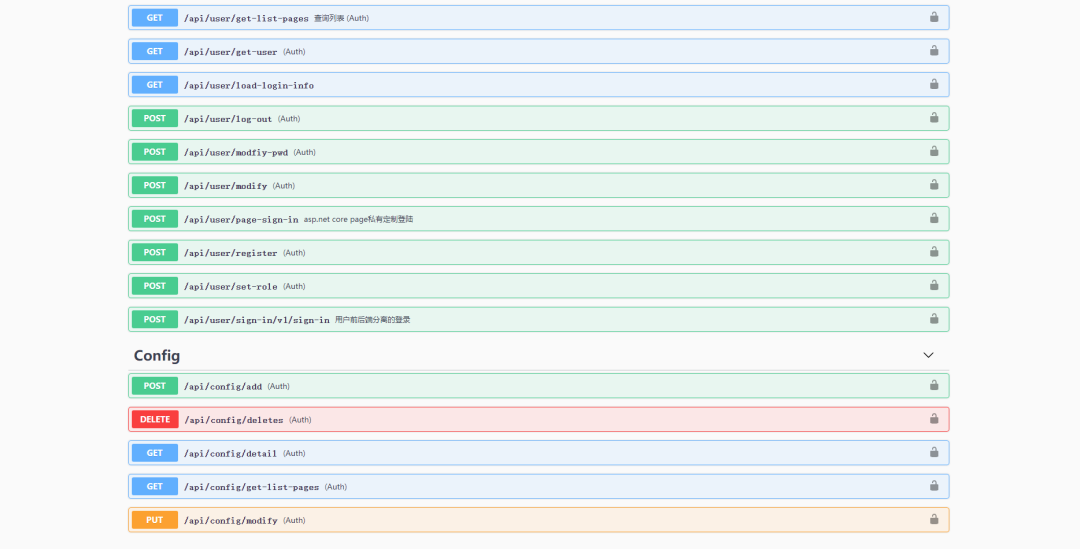Click lock icon on /api/config/add row
This screenshot has width=1080, height=549.
point(934,385)
